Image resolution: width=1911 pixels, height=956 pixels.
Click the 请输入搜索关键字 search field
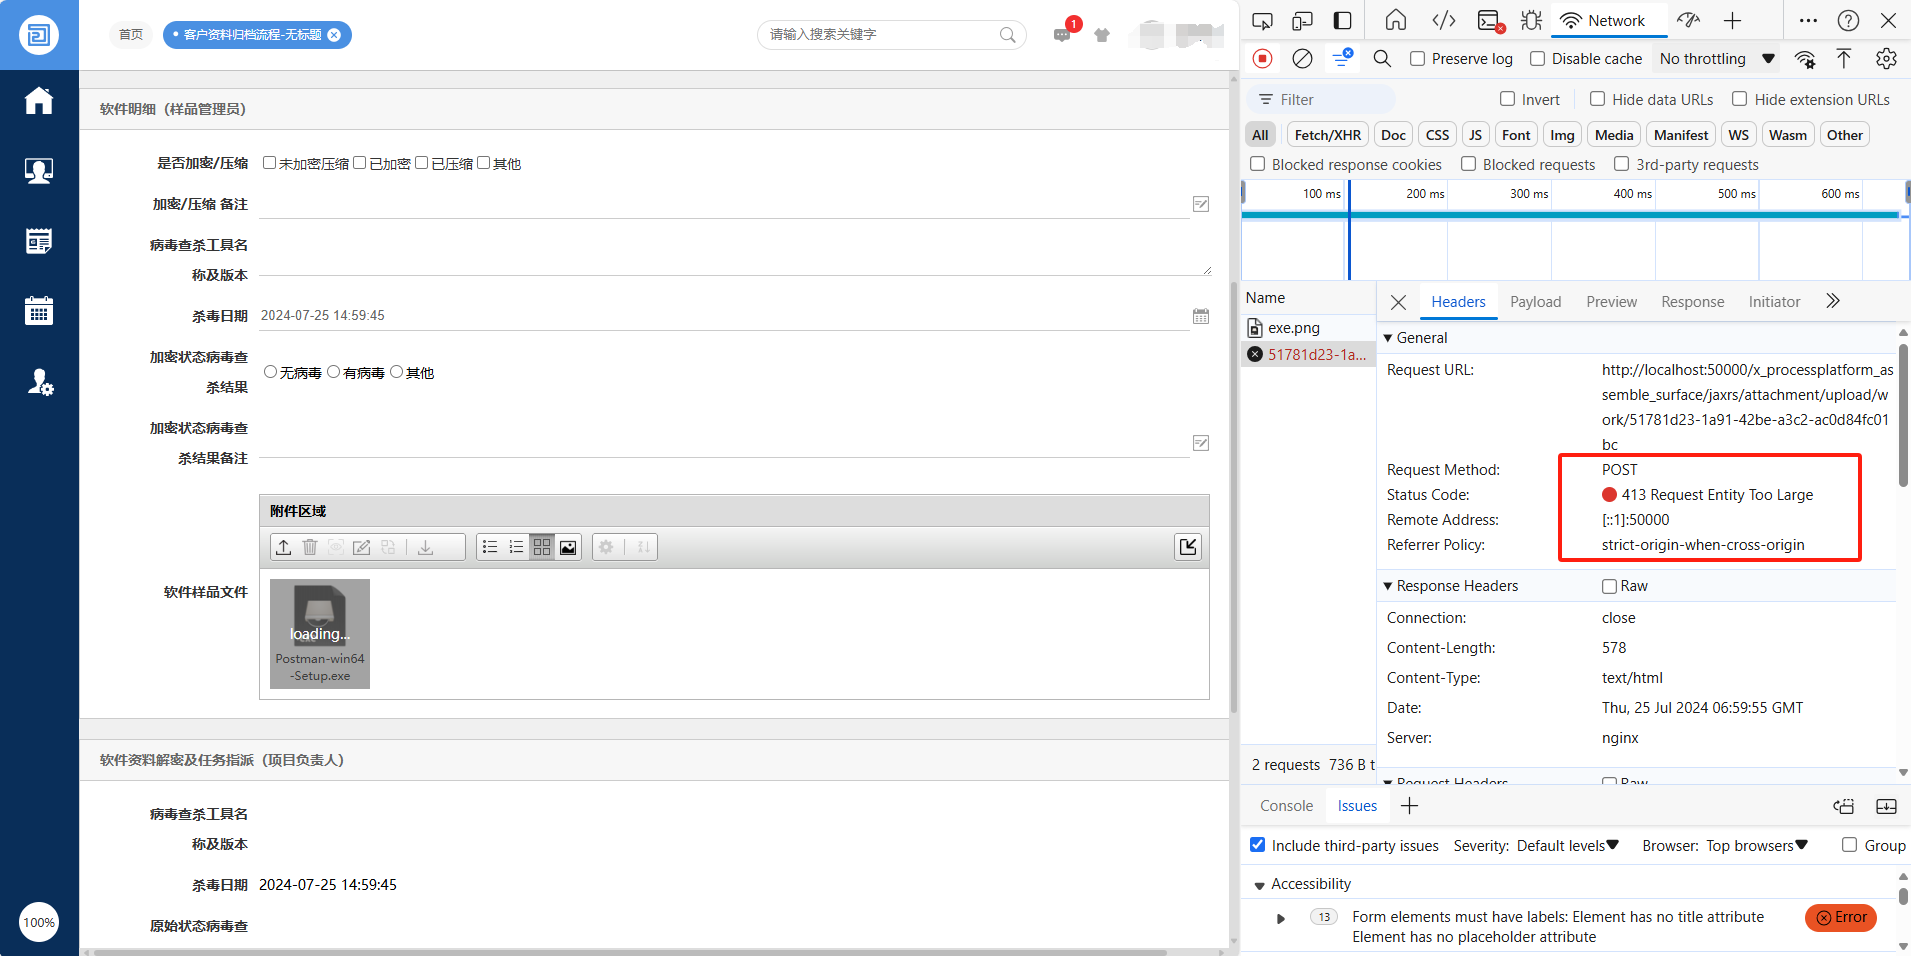pos(892,35)
